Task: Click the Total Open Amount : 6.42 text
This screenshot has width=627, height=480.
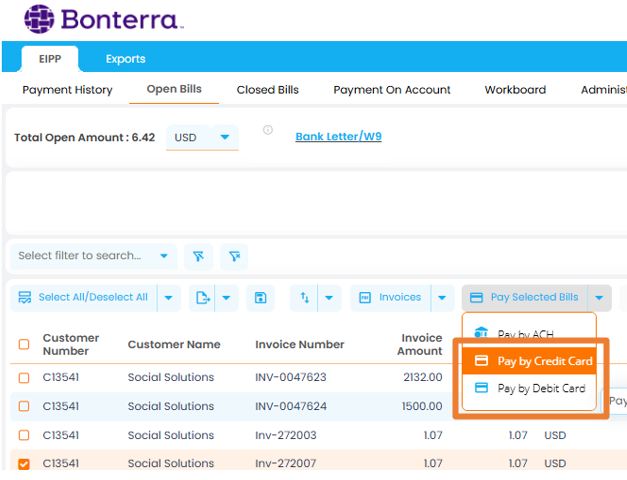Action: 84,138
